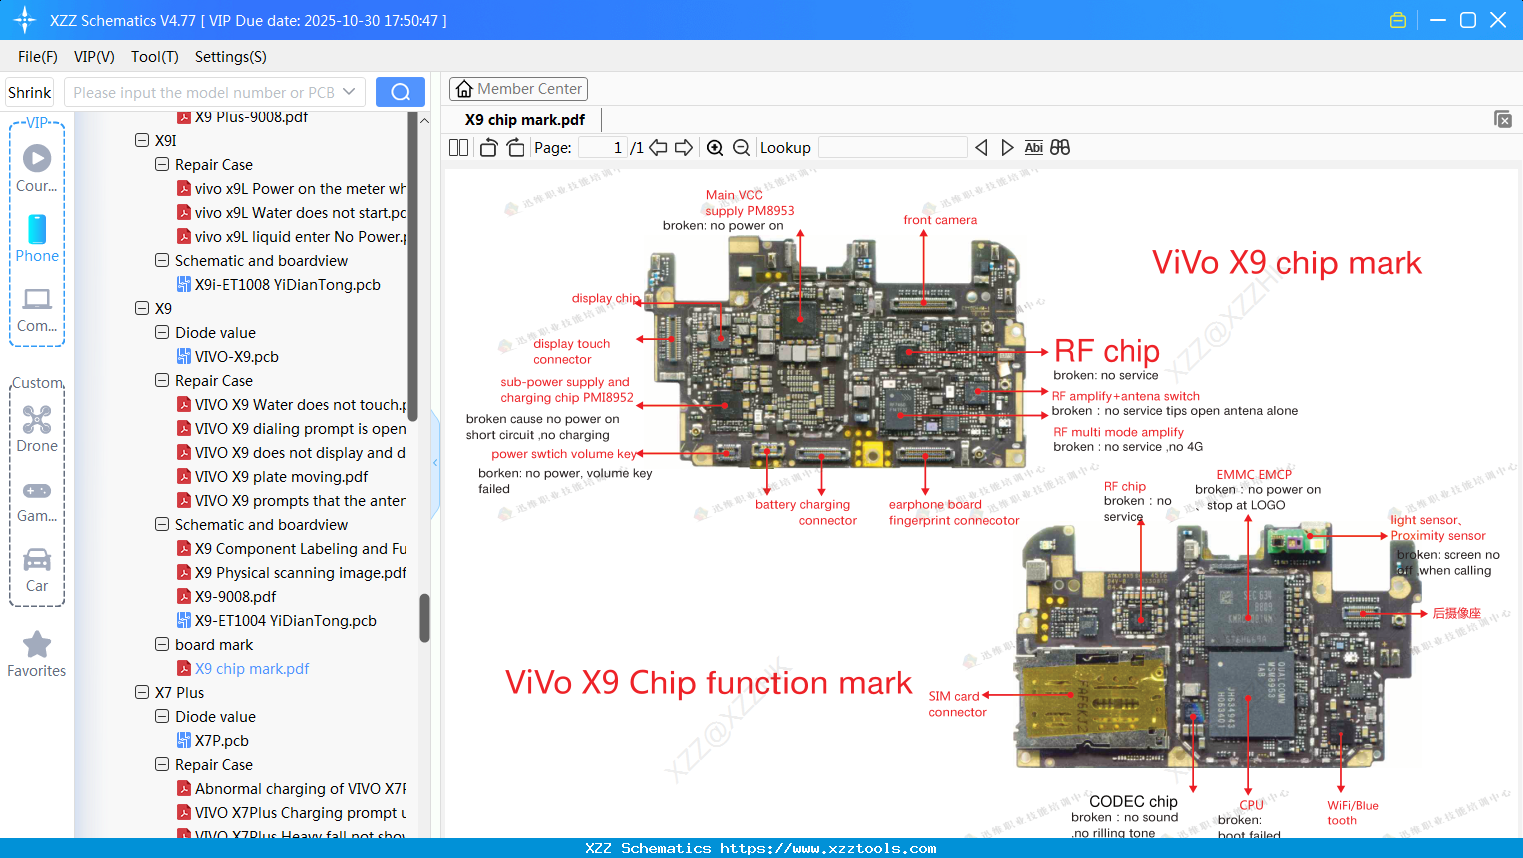1523x858 pixels.
Task: Click the Lookup search input field
Action: [891, 147]
